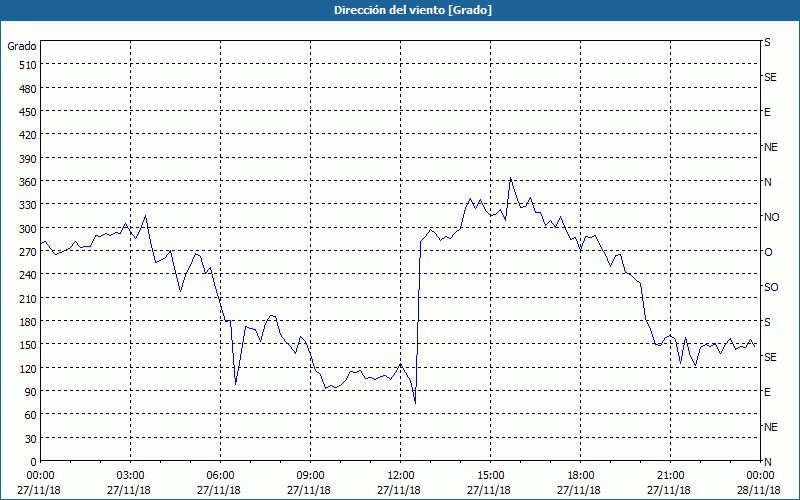Click the "NO" compass label on the right axis
Viewport: 800px width, 500px height.
coord(771,217)
